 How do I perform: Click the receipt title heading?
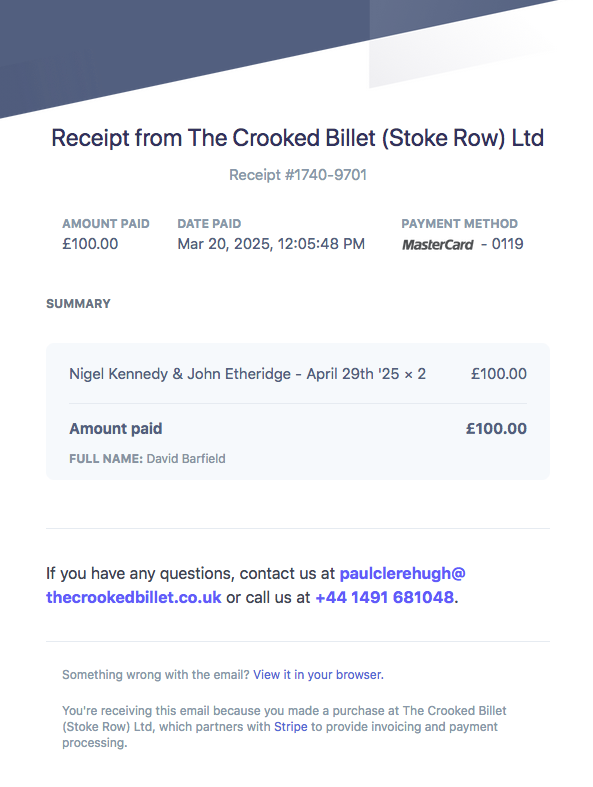[x=297, y=138]
